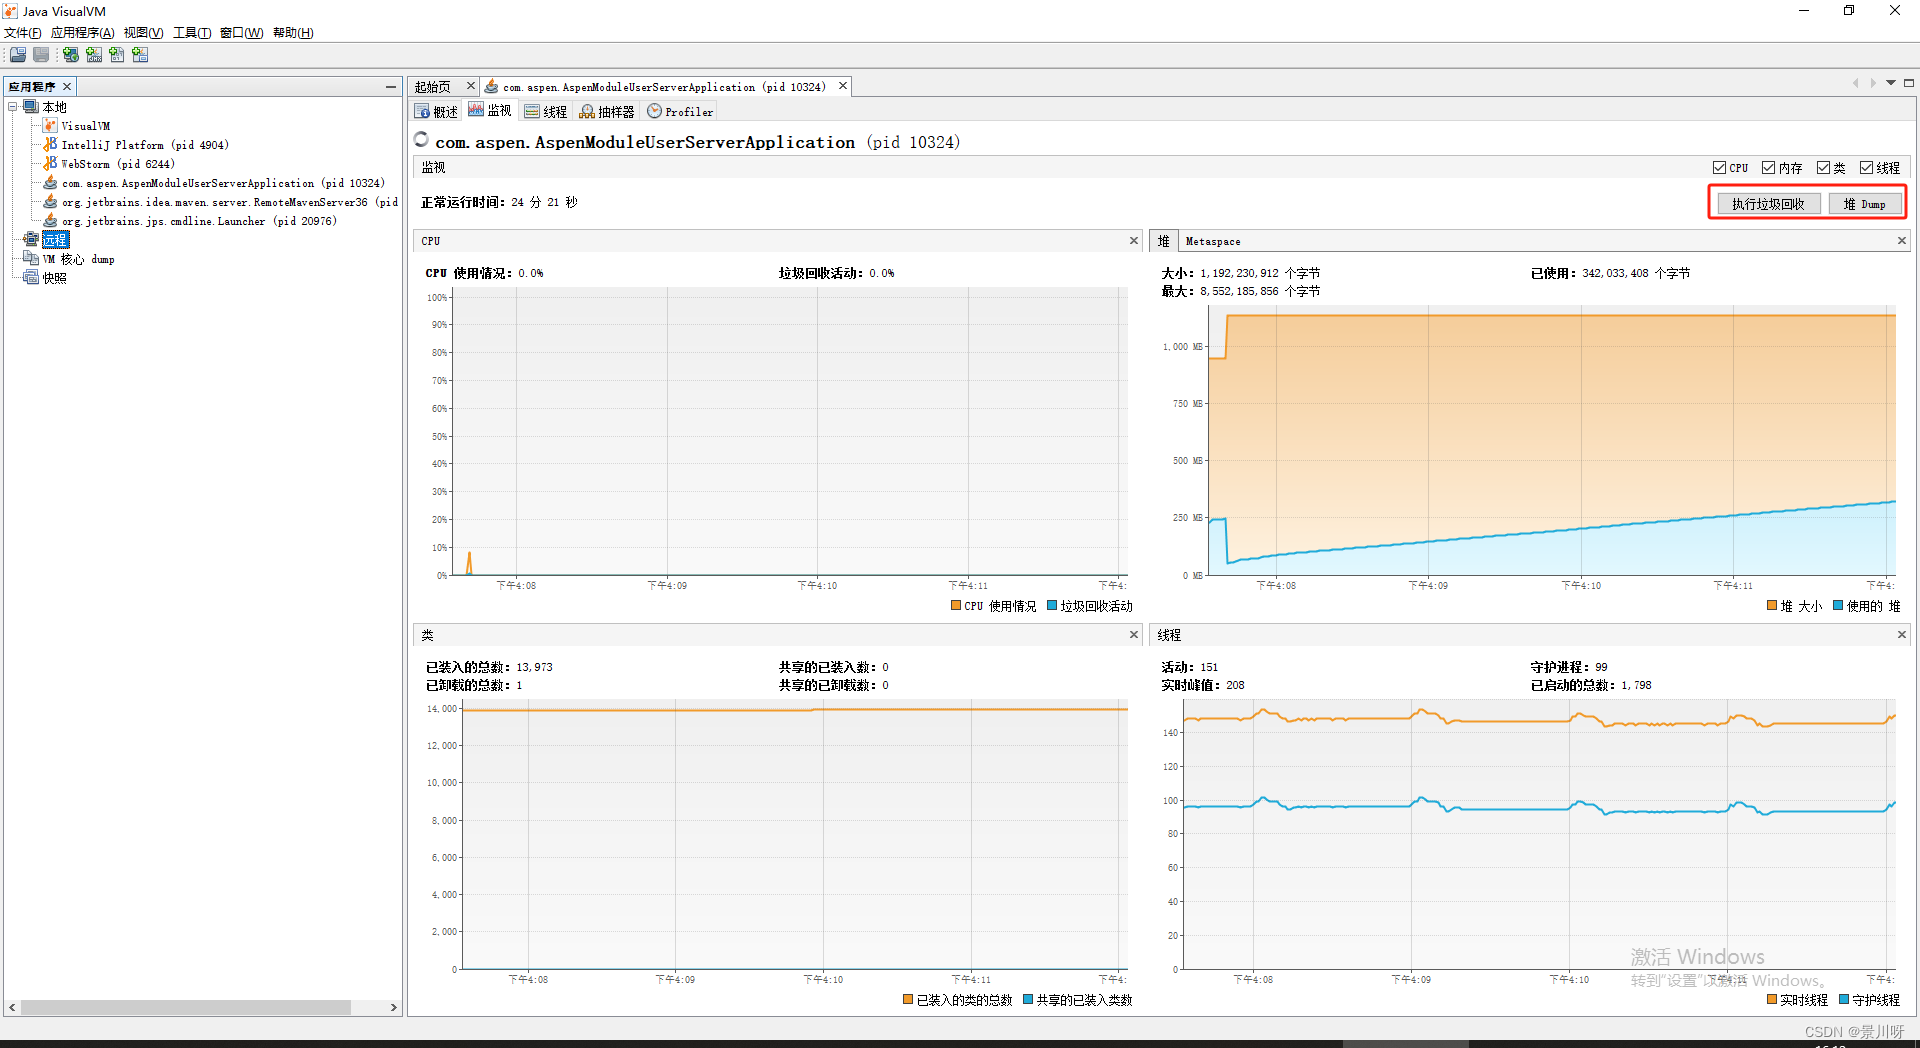Screen dimensions: 1920x1048
Task: Switch to the 起始页 tab
Action: pos(433,87)
